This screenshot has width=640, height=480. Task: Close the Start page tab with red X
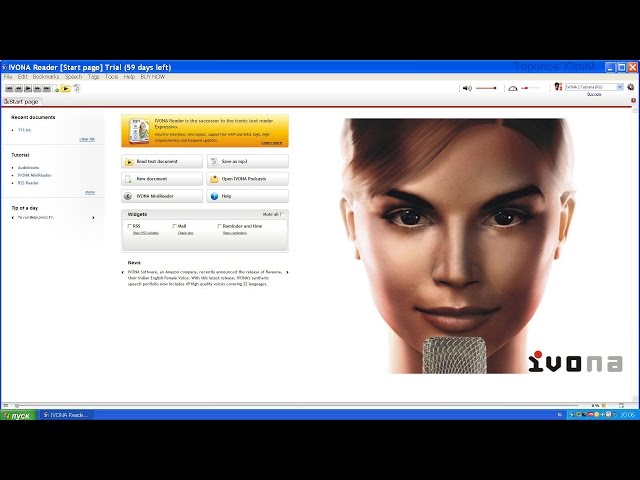tap(633, 100)
